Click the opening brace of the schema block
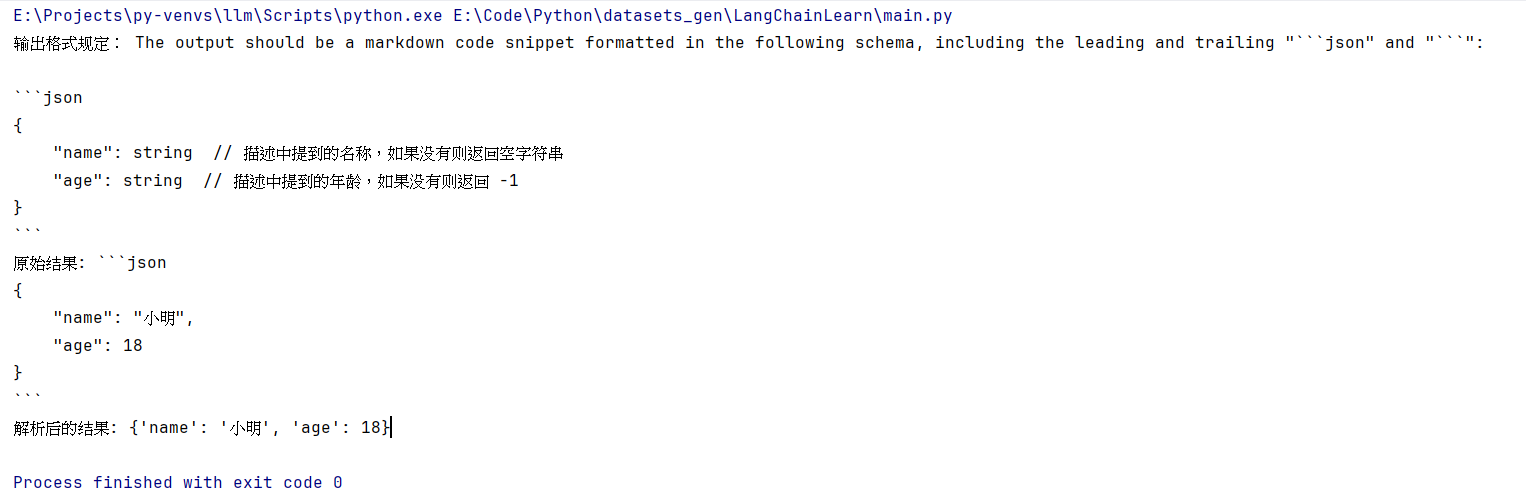Image resolution: width=1526 pixels, height=503 pixels. [x=17, y=126]
